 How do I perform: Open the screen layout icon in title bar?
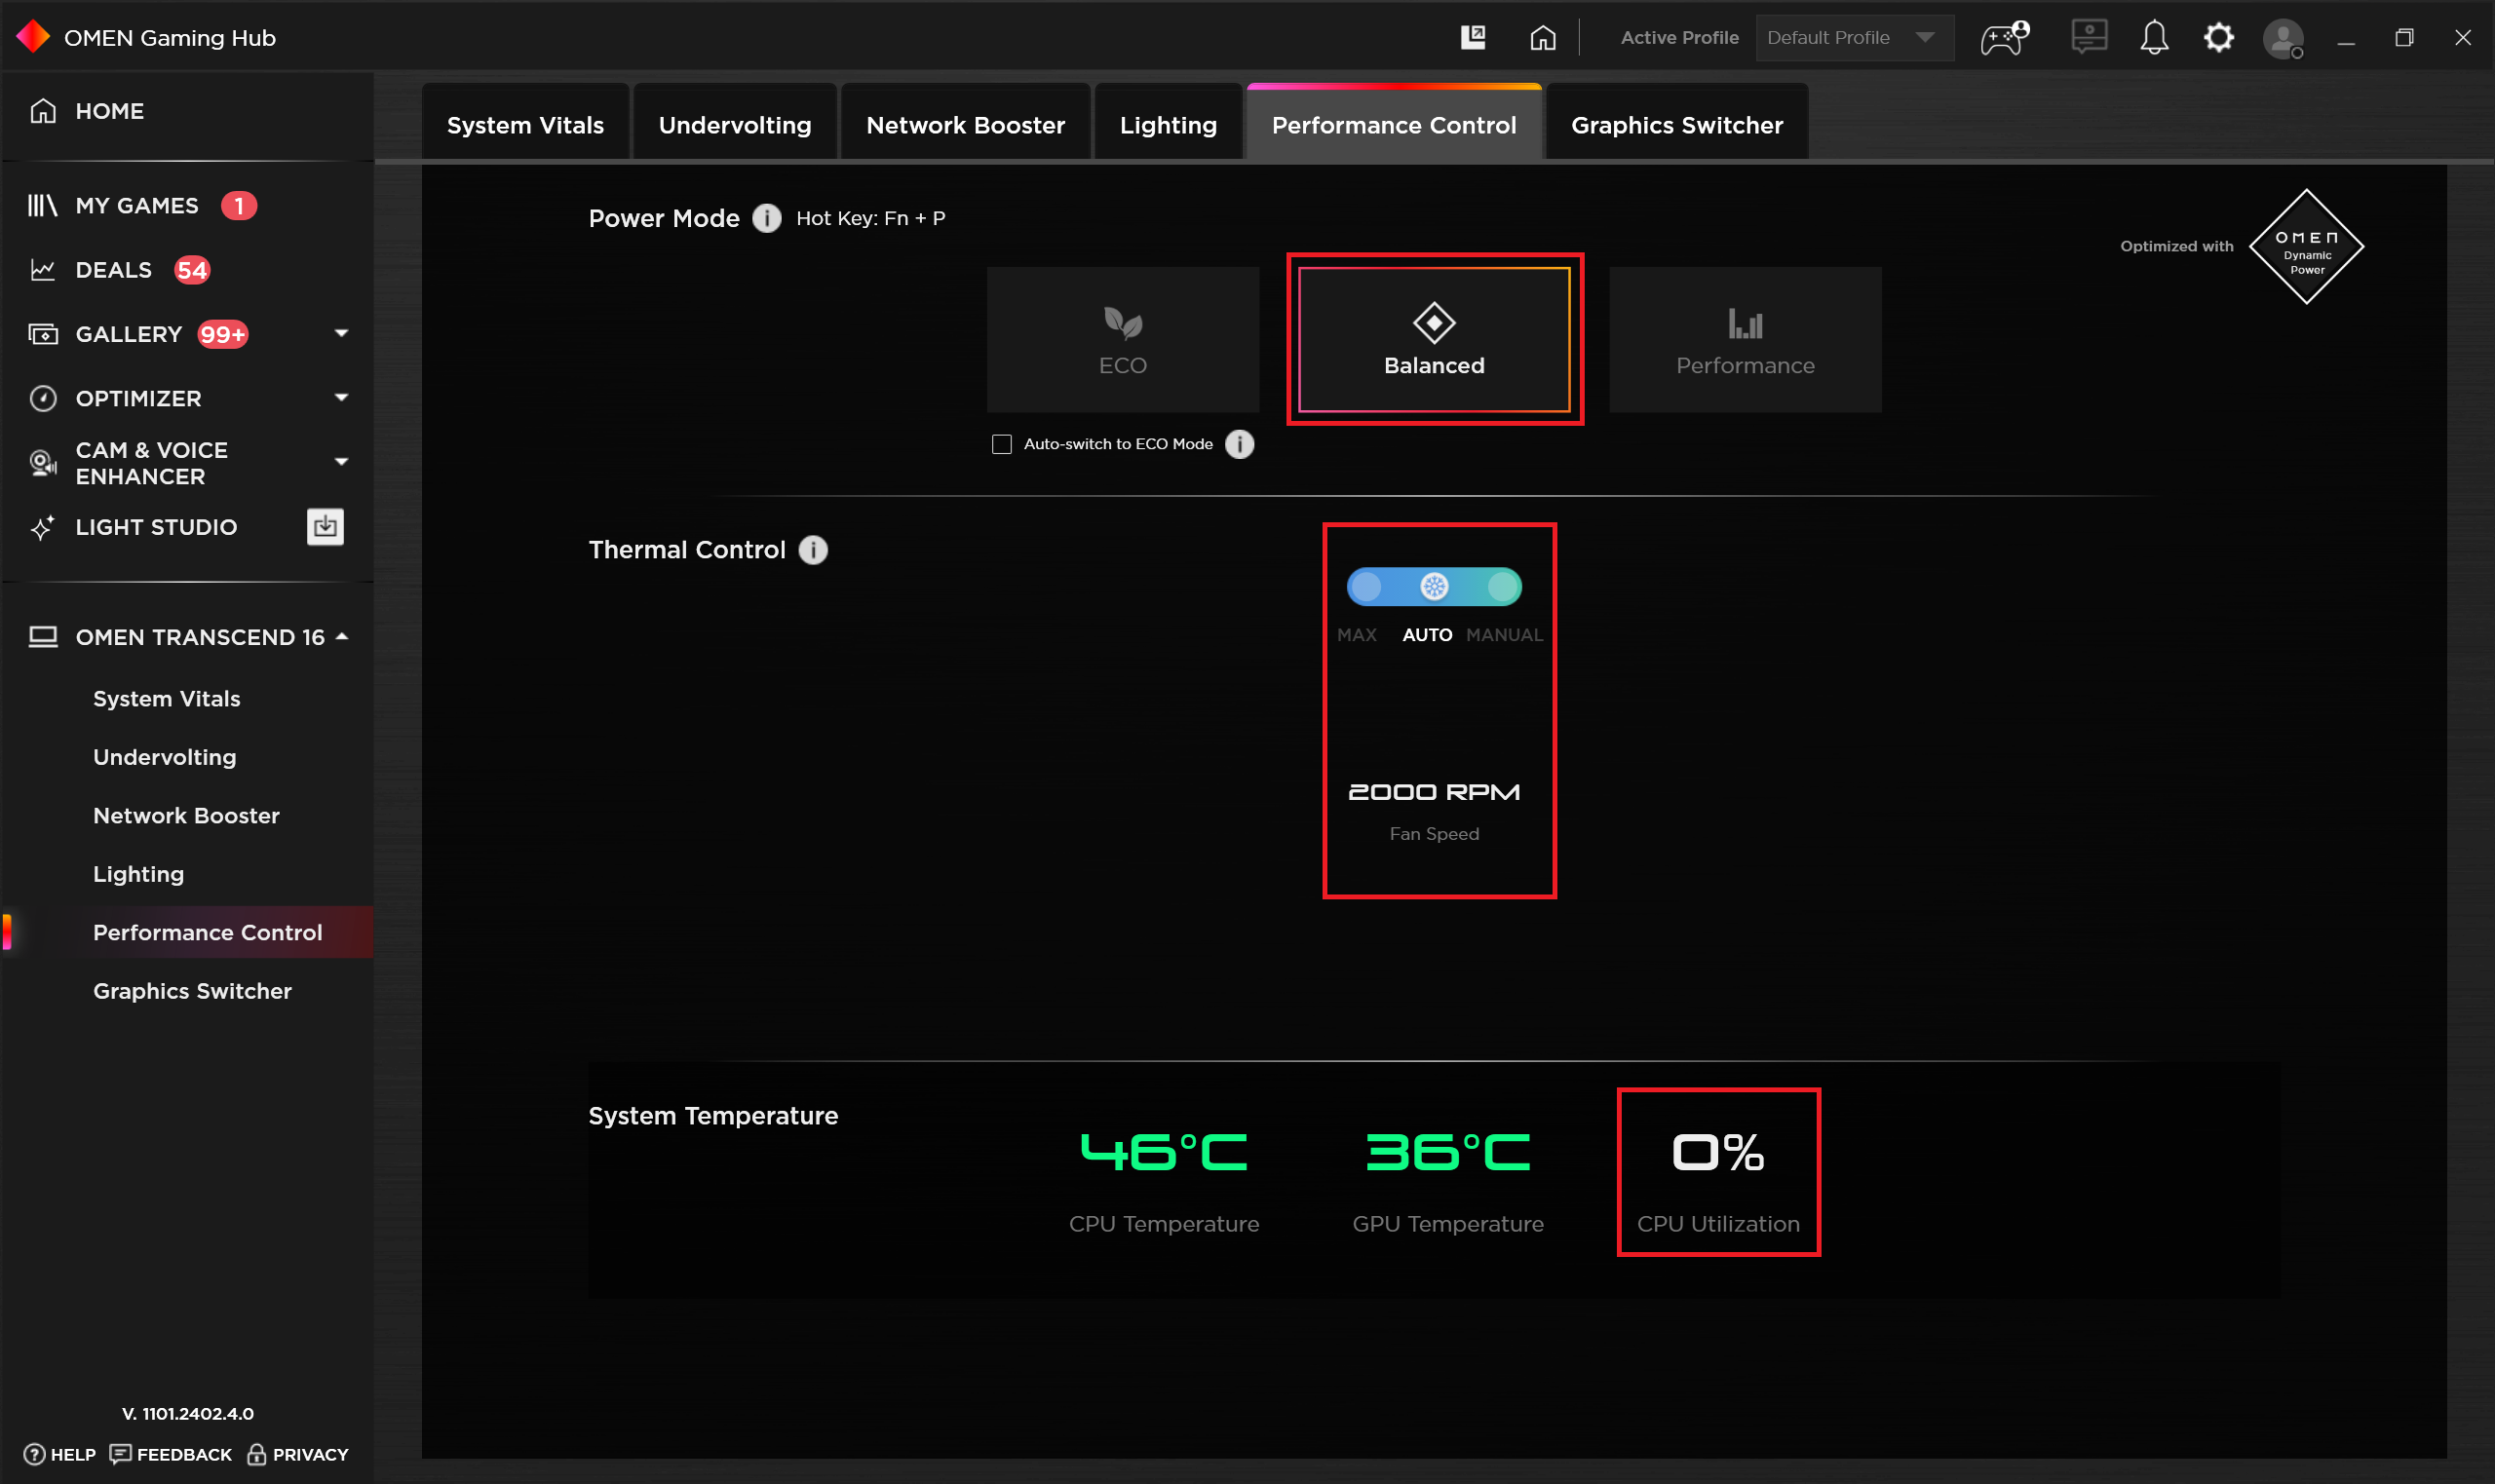point(1473,38)
